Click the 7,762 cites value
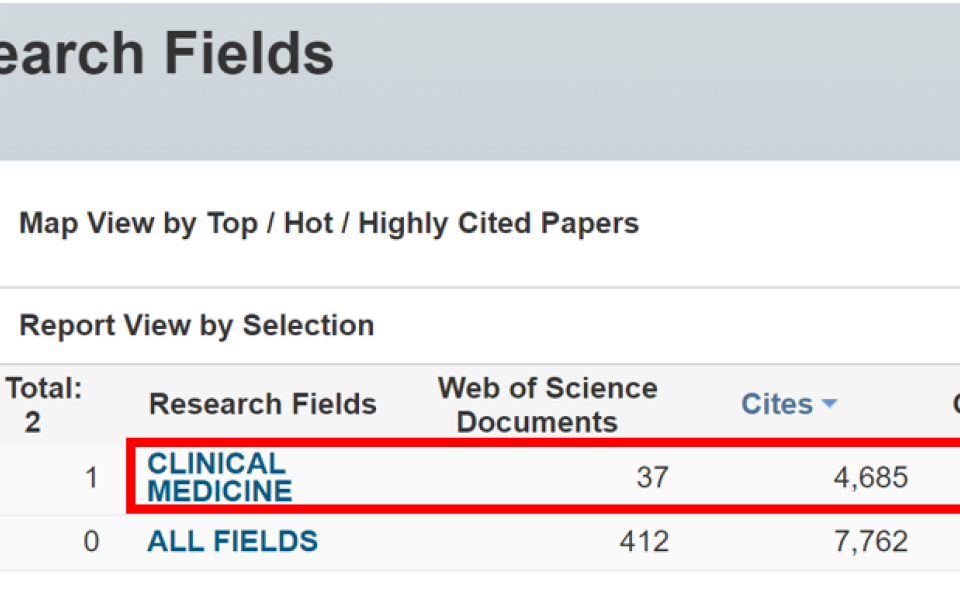Image resolution: width=960 pixels, height=596 pixels. click(x=870, y=541)
